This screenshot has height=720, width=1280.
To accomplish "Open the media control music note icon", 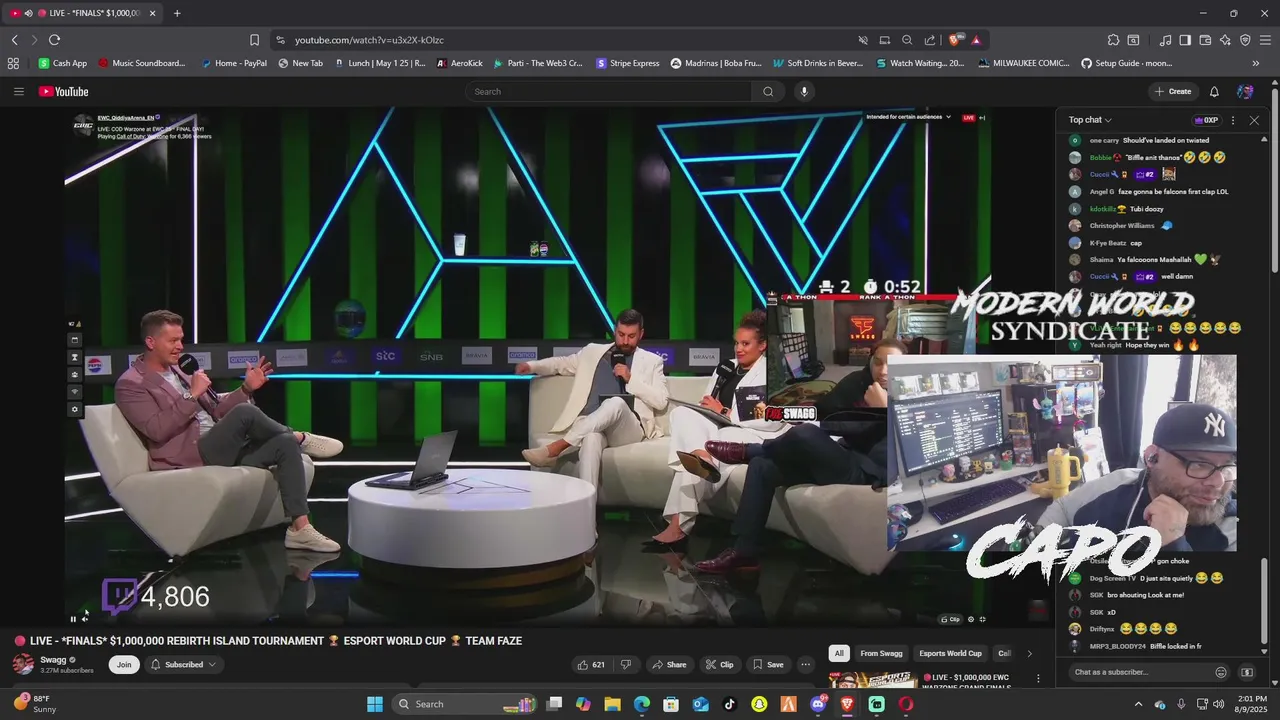I will 1165,40.
